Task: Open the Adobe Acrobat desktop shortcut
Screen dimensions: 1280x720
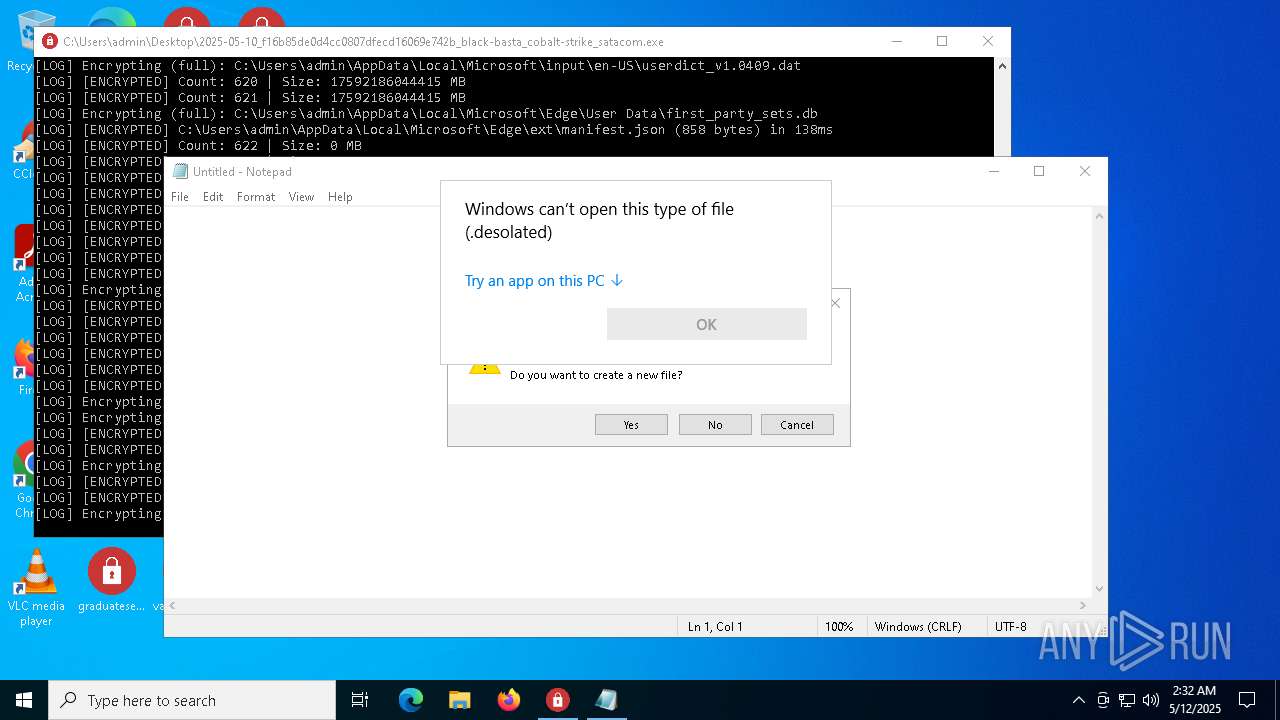Action: [x=24, y=262]
